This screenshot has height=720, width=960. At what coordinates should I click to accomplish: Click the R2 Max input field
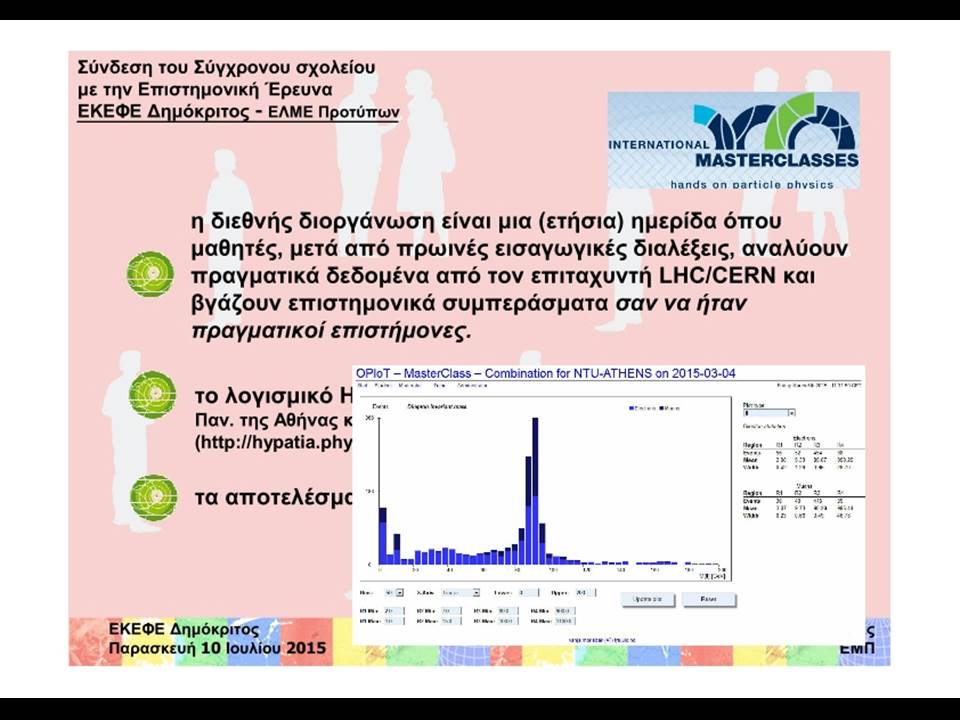tap(451, 621)
